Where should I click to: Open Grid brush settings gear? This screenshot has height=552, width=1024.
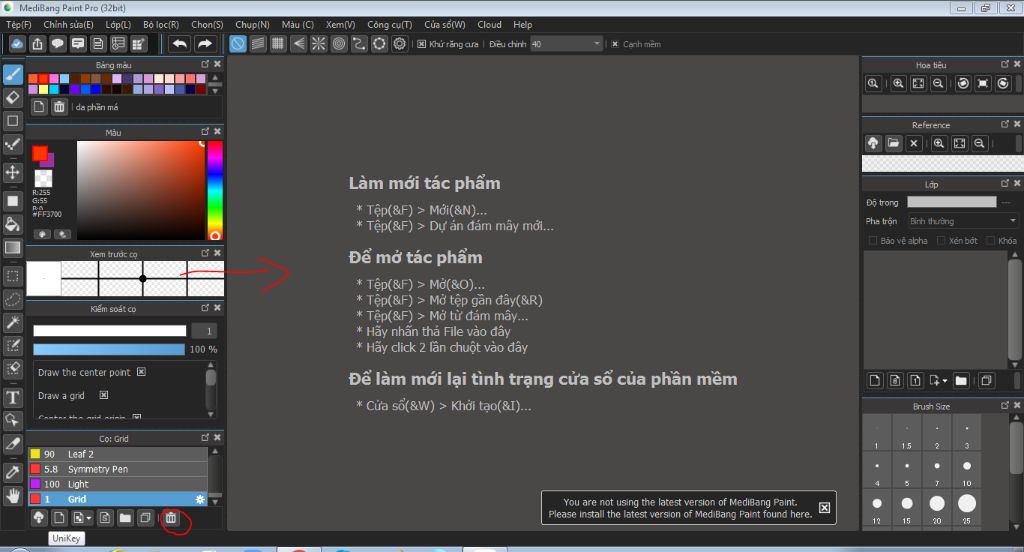point(200,499)
